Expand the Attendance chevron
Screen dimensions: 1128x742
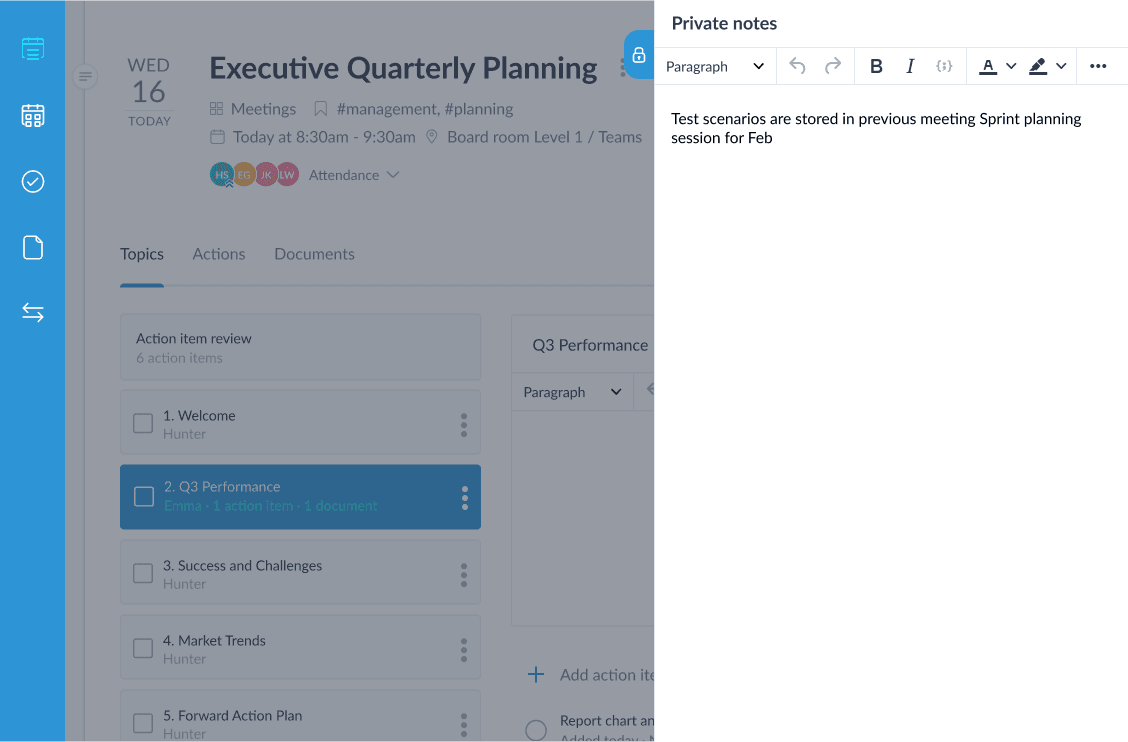pos(393,175)
